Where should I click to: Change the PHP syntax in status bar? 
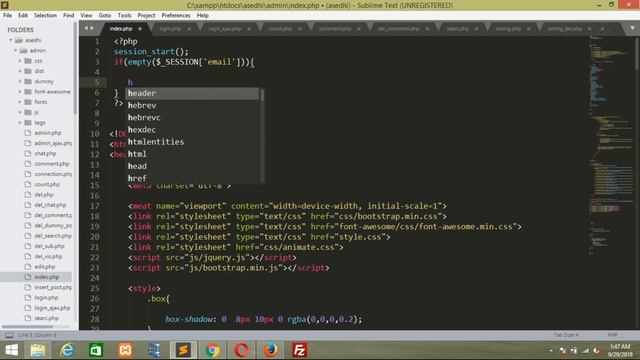click(612, 335)
